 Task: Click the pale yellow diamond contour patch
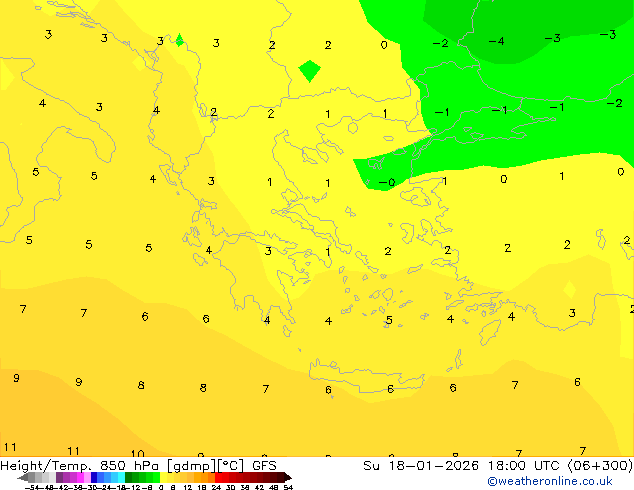[x=570, y=289]
